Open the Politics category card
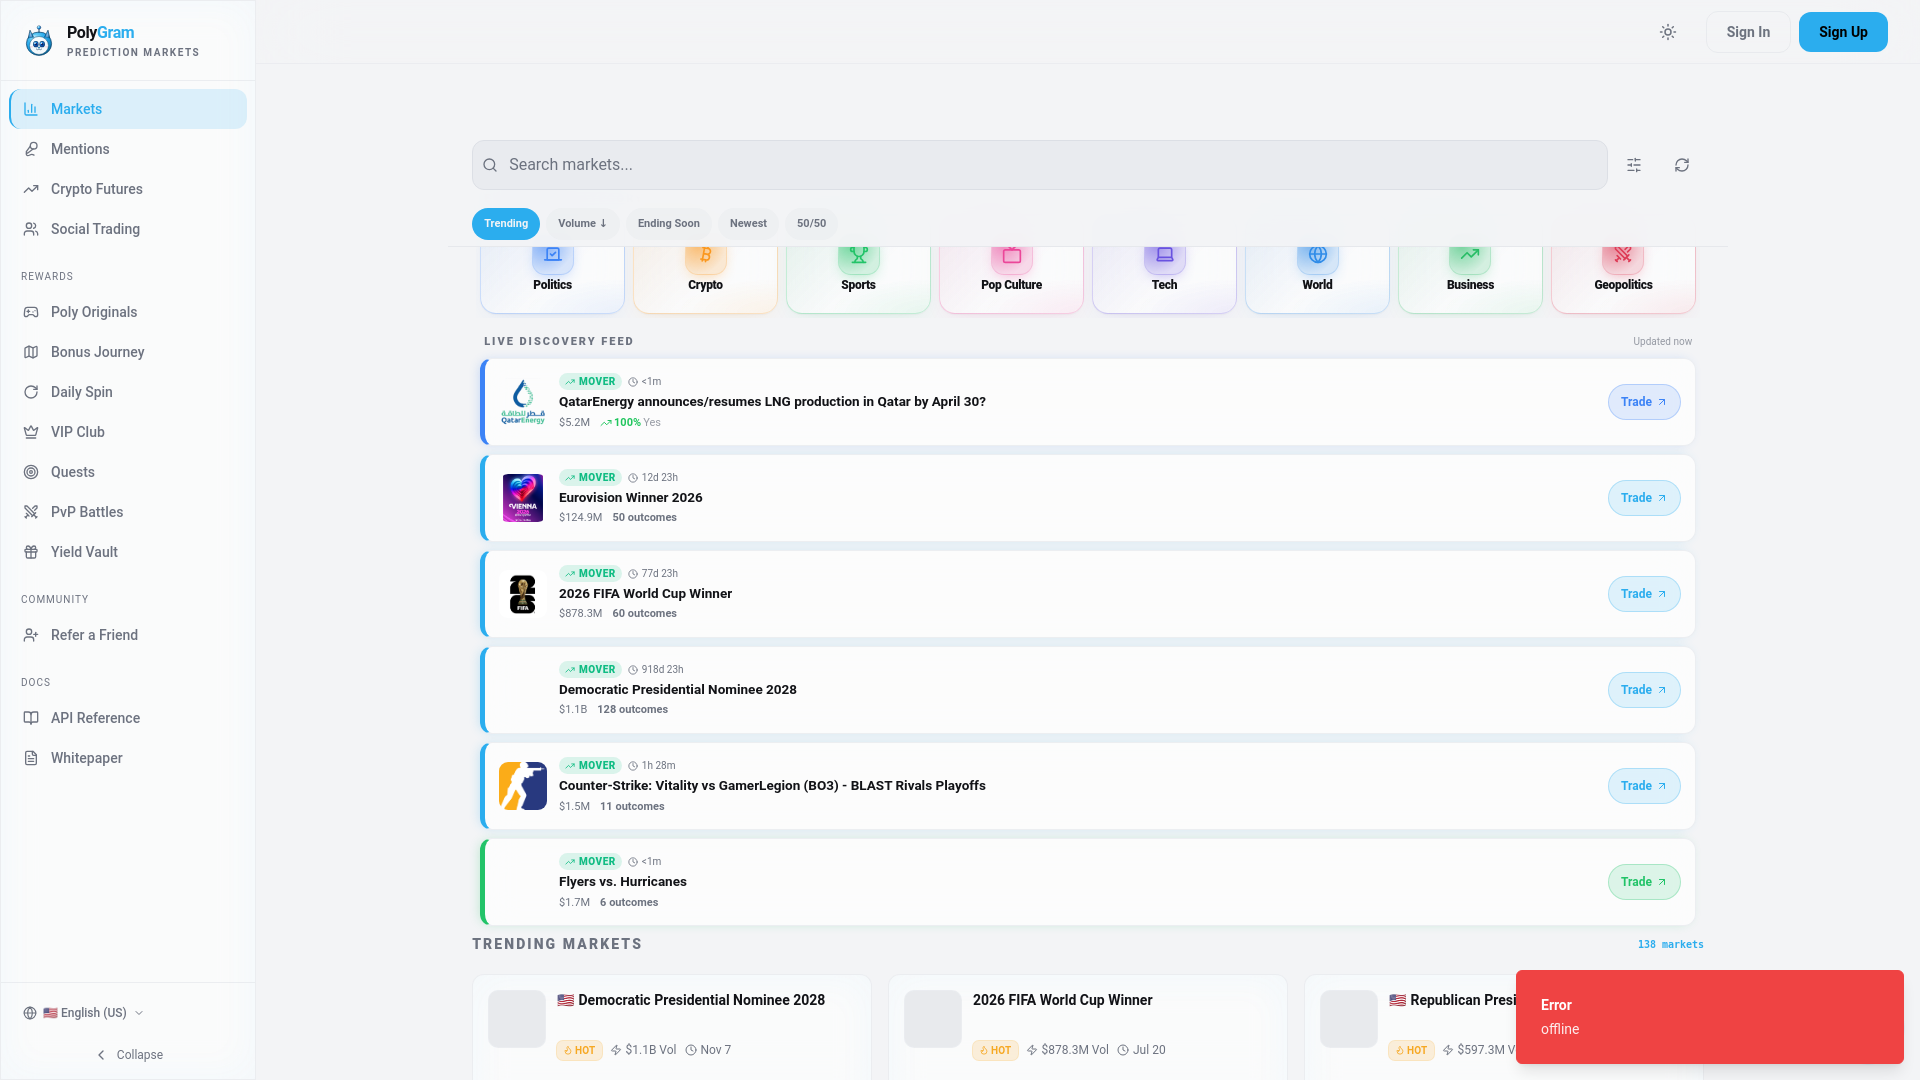Screen dimensions: 1920x1080 552,279
